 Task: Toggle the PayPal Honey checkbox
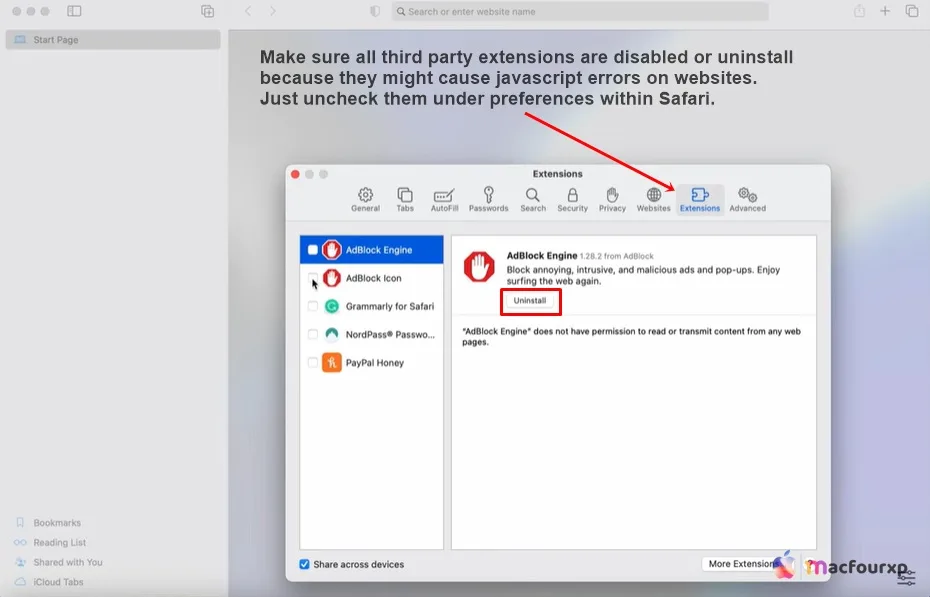point(313,362)
